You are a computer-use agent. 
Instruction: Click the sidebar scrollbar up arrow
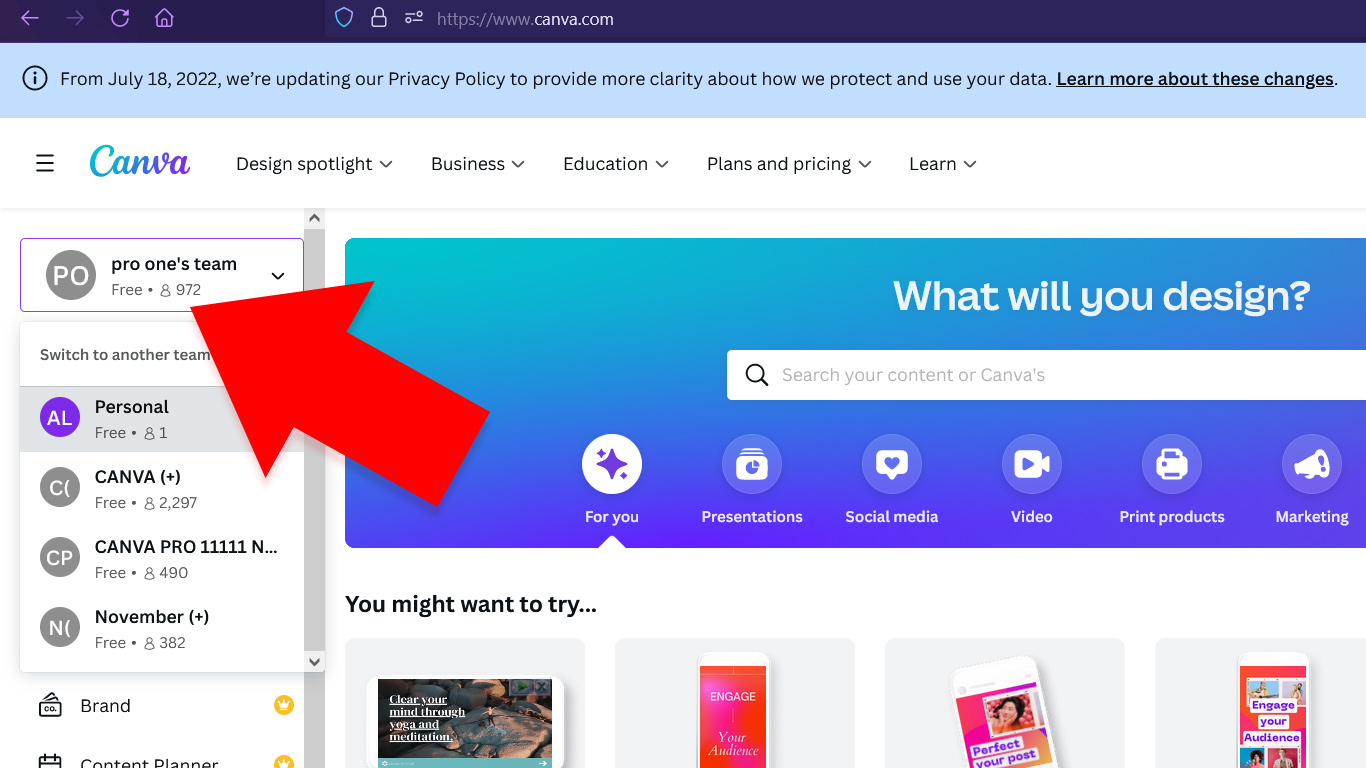[315, 218]
